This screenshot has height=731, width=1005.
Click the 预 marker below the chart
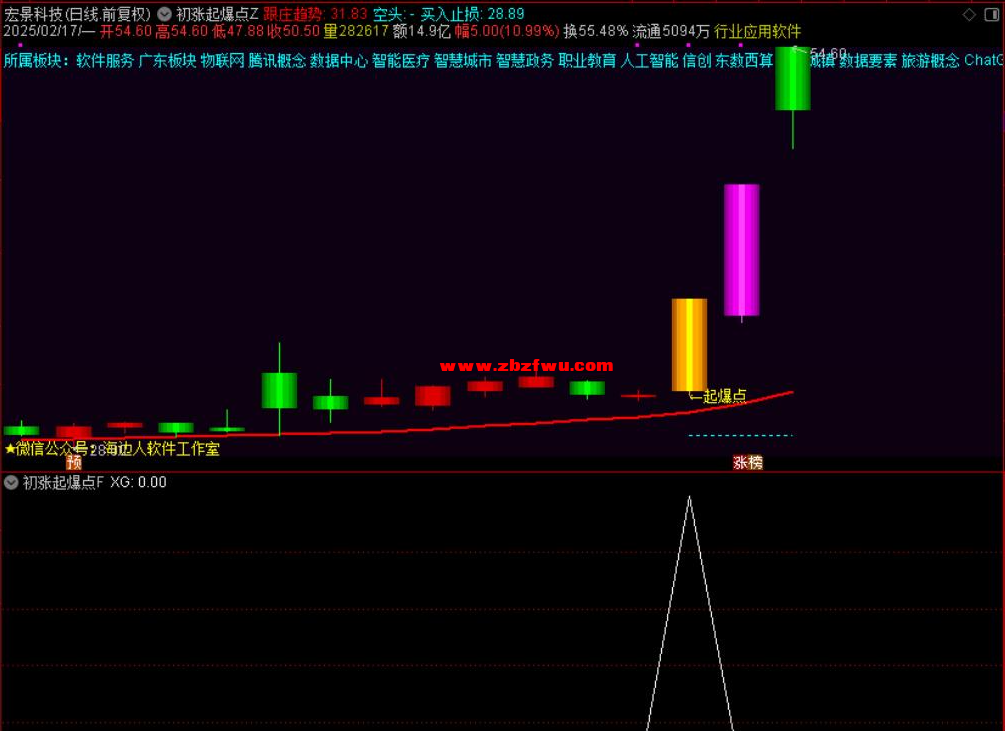pos(74,462)
